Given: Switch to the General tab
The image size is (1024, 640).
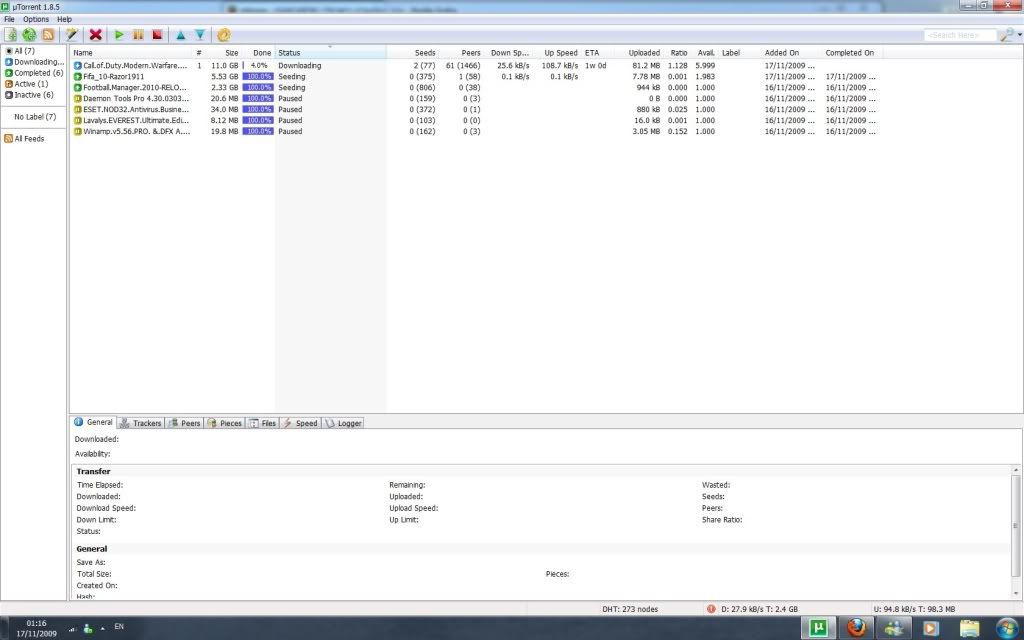Looking at the screenshot, I should click(93, 423).
